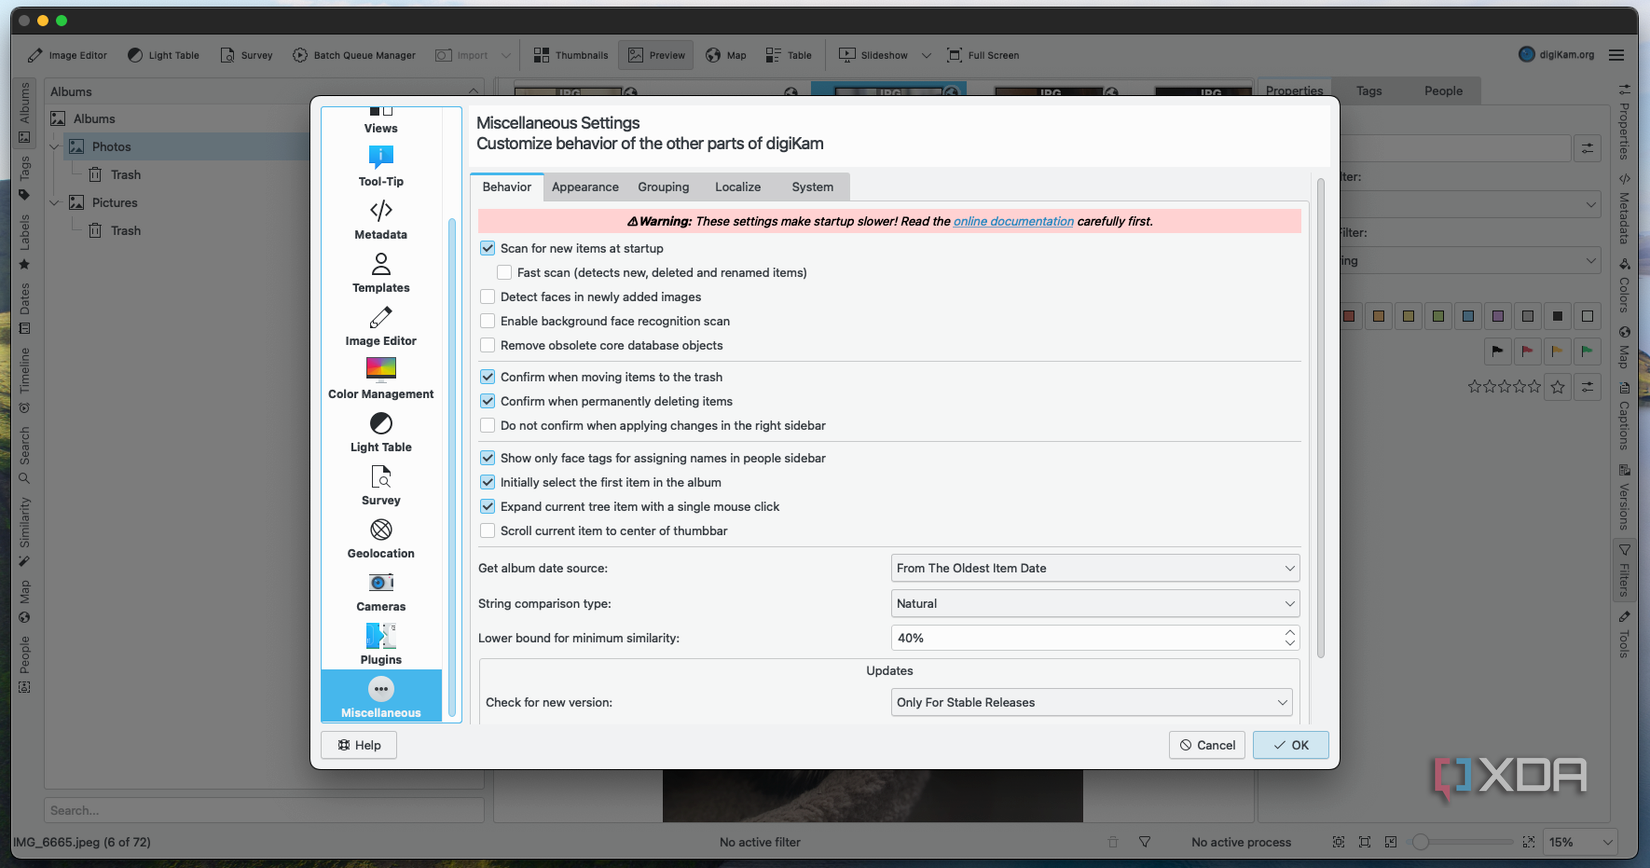The height and width of the screenshot is (868, 1650).
Task: Open the Metadata settings page
Action: coord(381,219)
